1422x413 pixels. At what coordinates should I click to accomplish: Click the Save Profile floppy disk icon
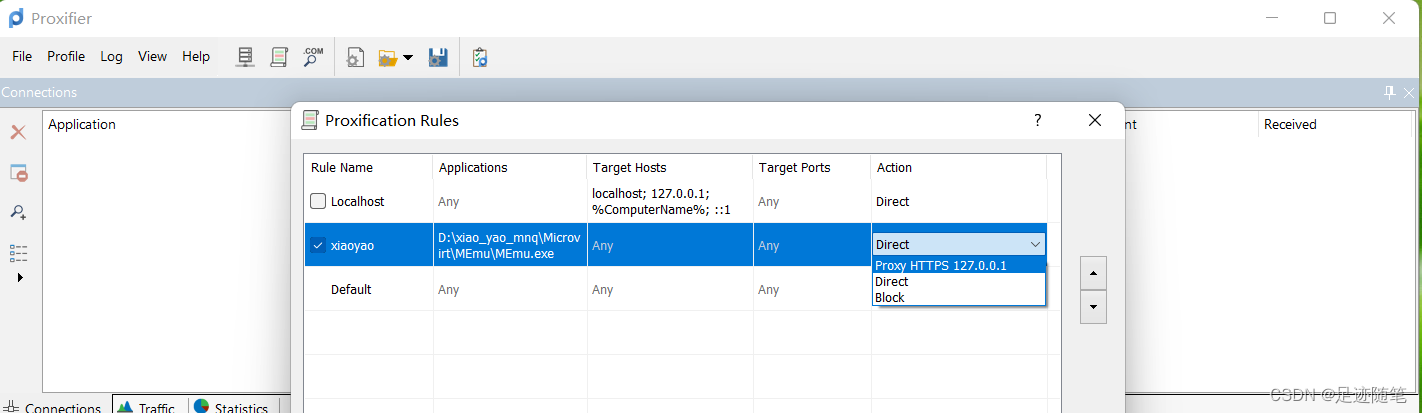point(437,57)
